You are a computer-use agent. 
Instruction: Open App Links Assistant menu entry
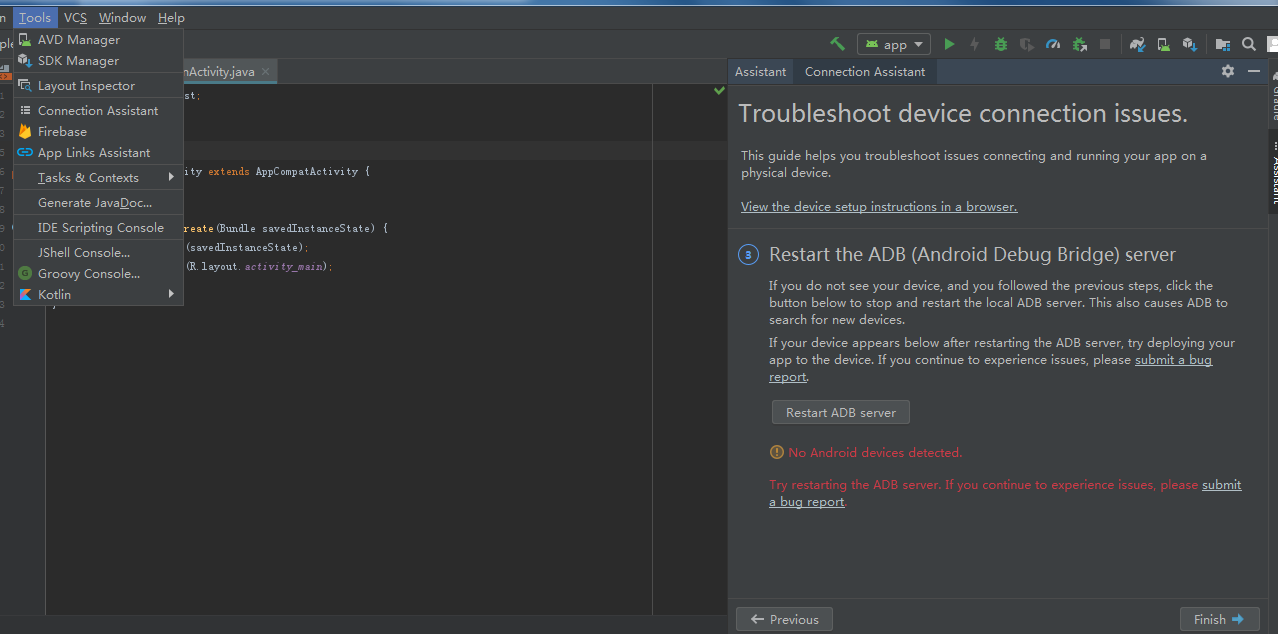point(98,153)
